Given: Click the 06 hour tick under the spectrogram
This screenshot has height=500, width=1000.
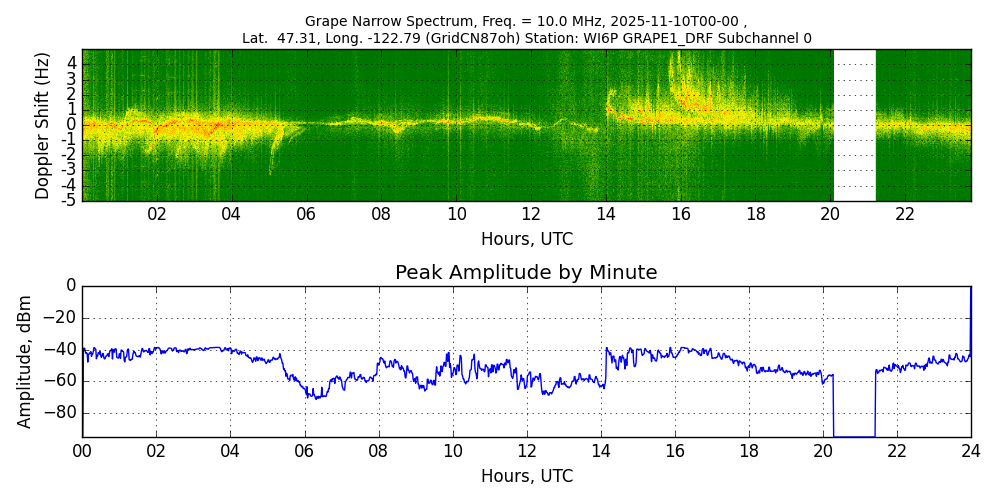Looking at the screenshot, I should 306,214.
